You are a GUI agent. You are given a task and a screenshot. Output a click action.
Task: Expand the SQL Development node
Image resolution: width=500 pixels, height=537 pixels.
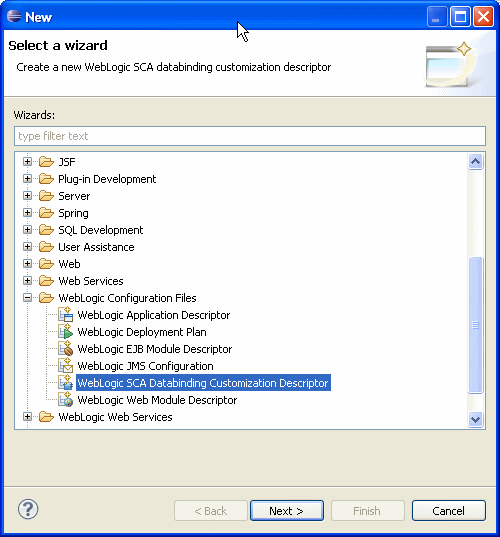tap(27, 229)
